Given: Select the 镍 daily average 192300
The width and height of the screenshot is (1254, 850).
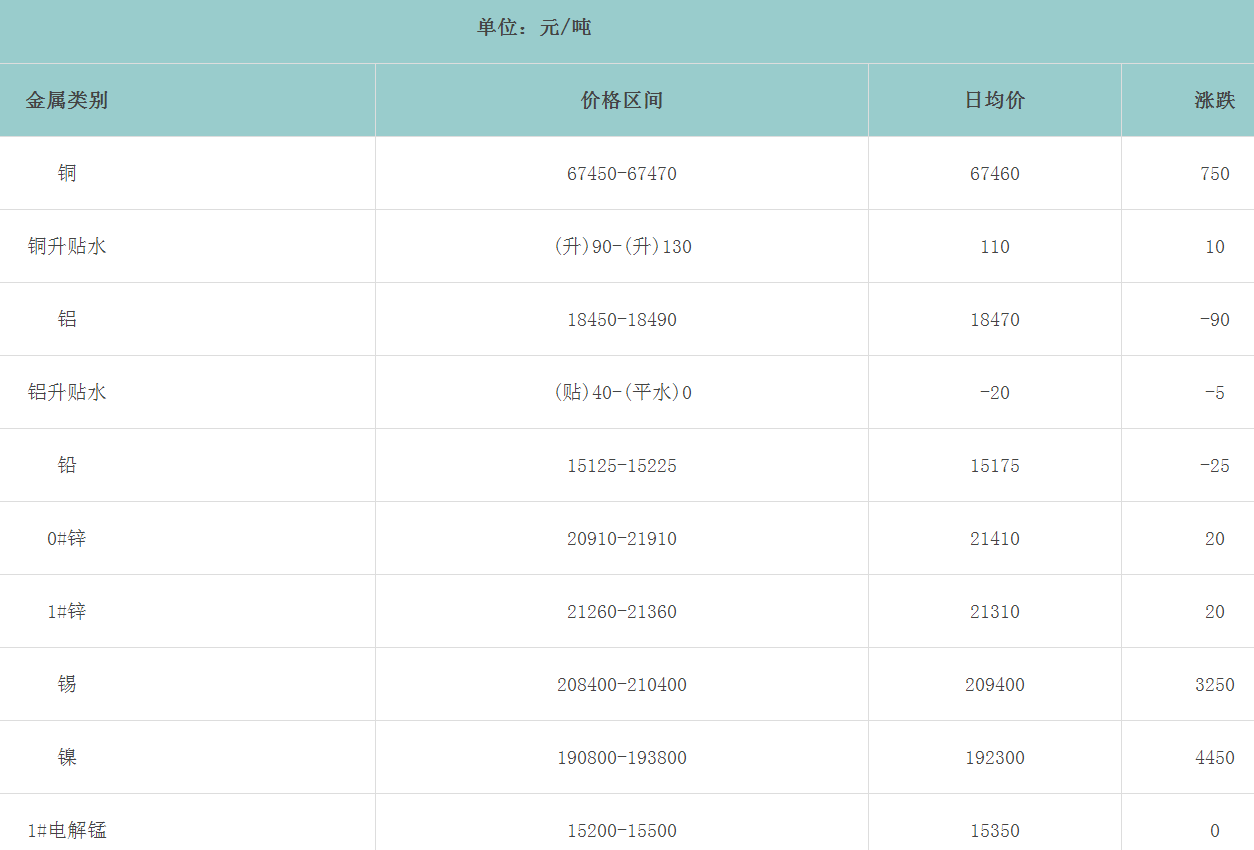Looking at the screenshot, I should [995, 758].
